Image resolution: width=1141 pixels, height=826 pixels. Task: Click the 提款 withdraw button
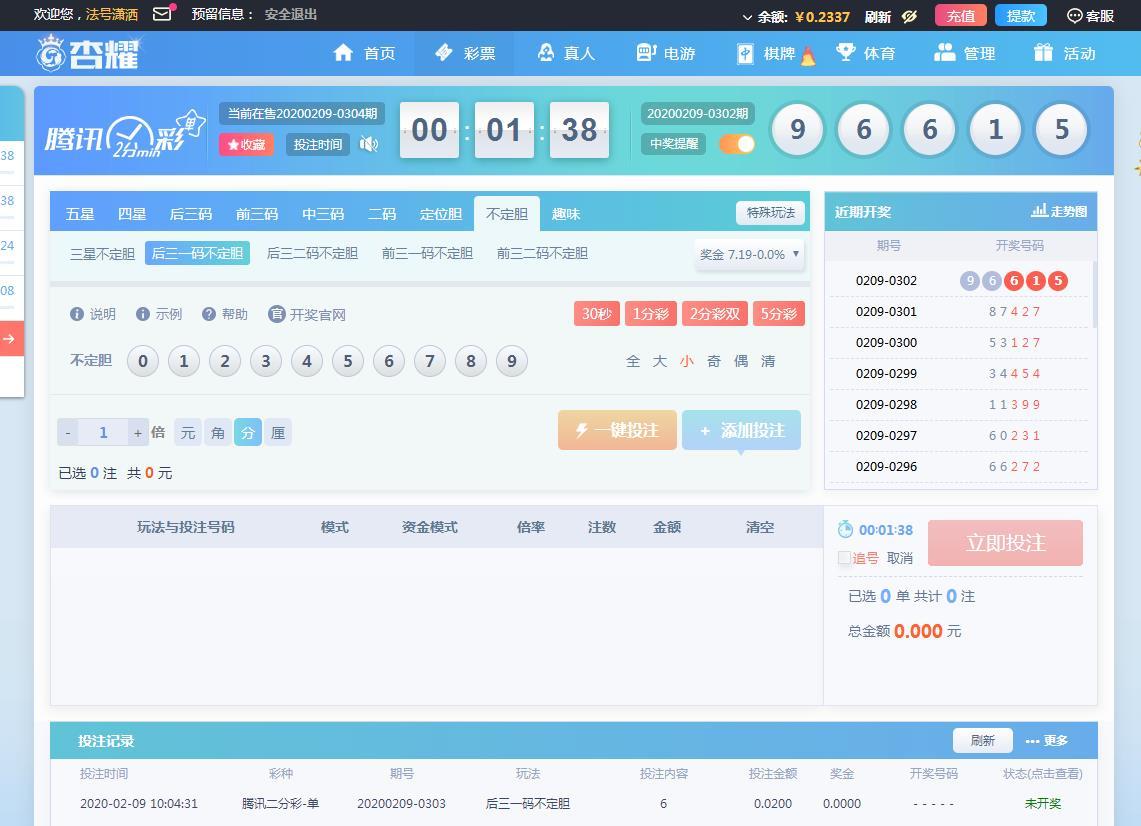(x=1020, y=15)
